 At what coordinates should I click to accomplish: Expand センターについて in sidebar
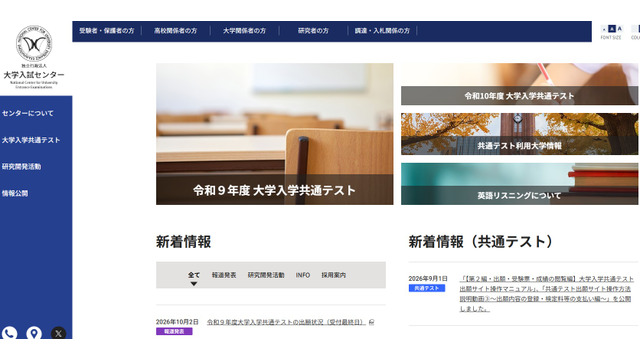[x=28, y=113]
